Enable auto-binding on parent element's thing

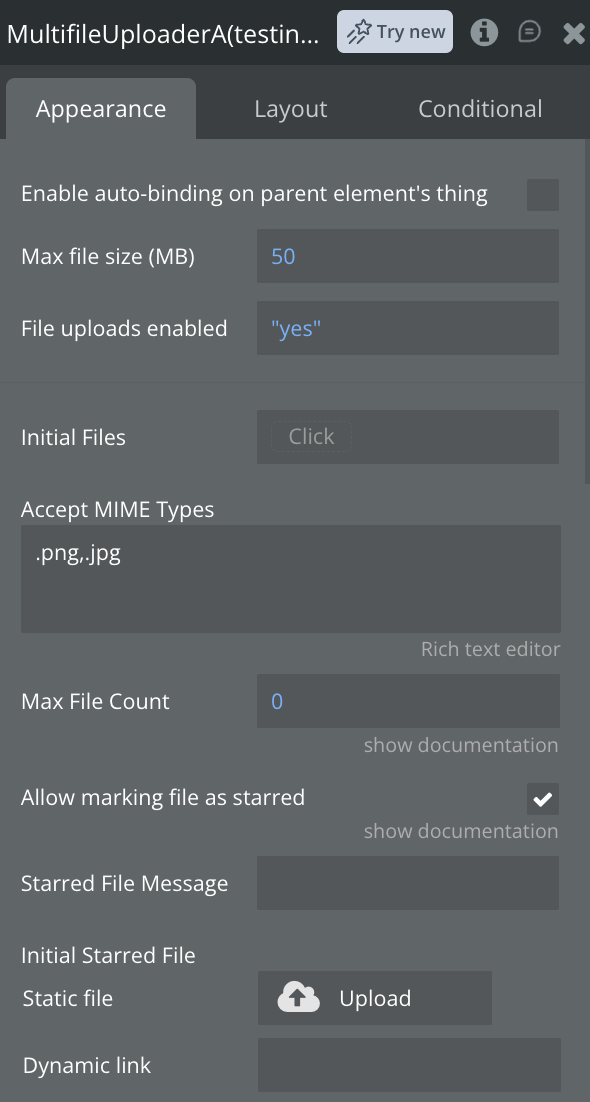(543, 195)
